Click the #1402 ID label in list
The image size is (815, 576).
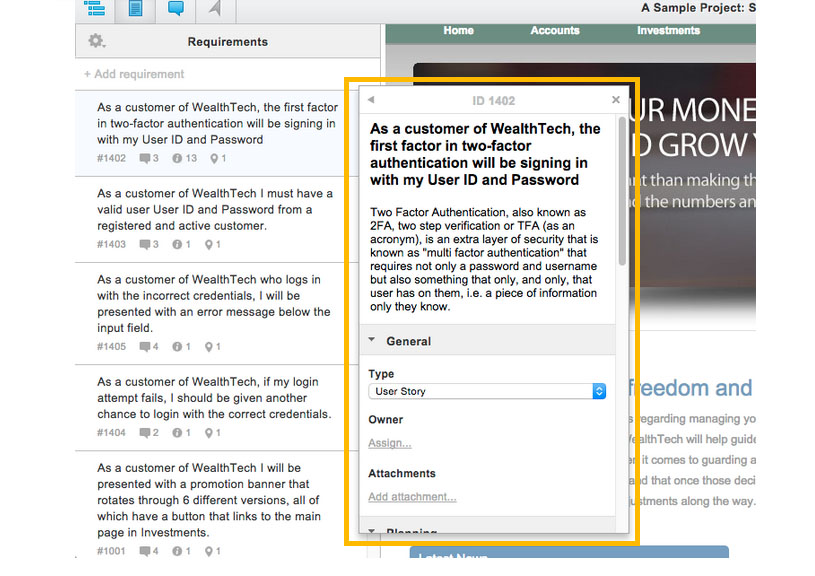111,158
